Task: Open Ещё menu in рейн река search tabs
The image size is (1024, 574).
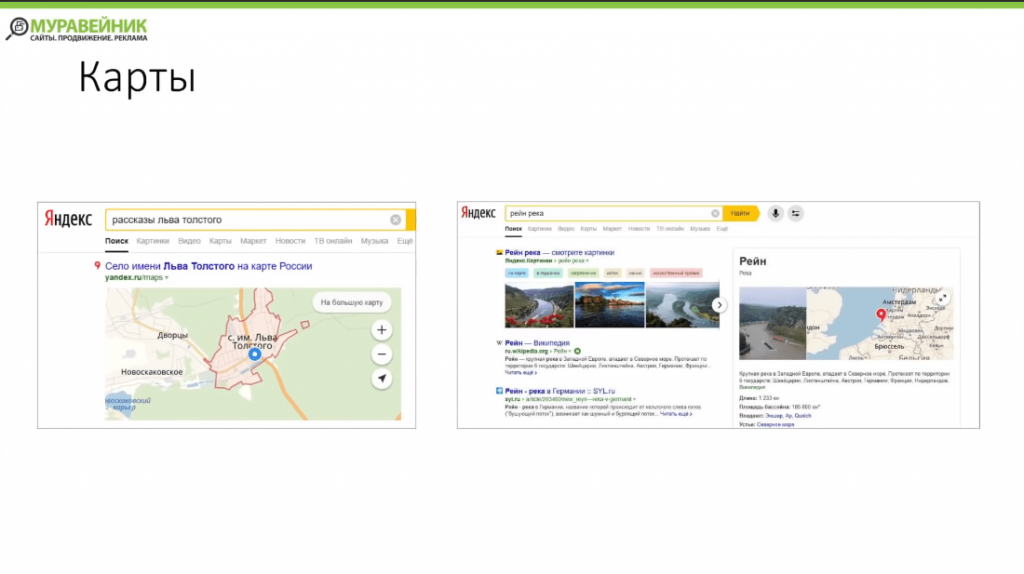Action: click(x=722, y=229)
